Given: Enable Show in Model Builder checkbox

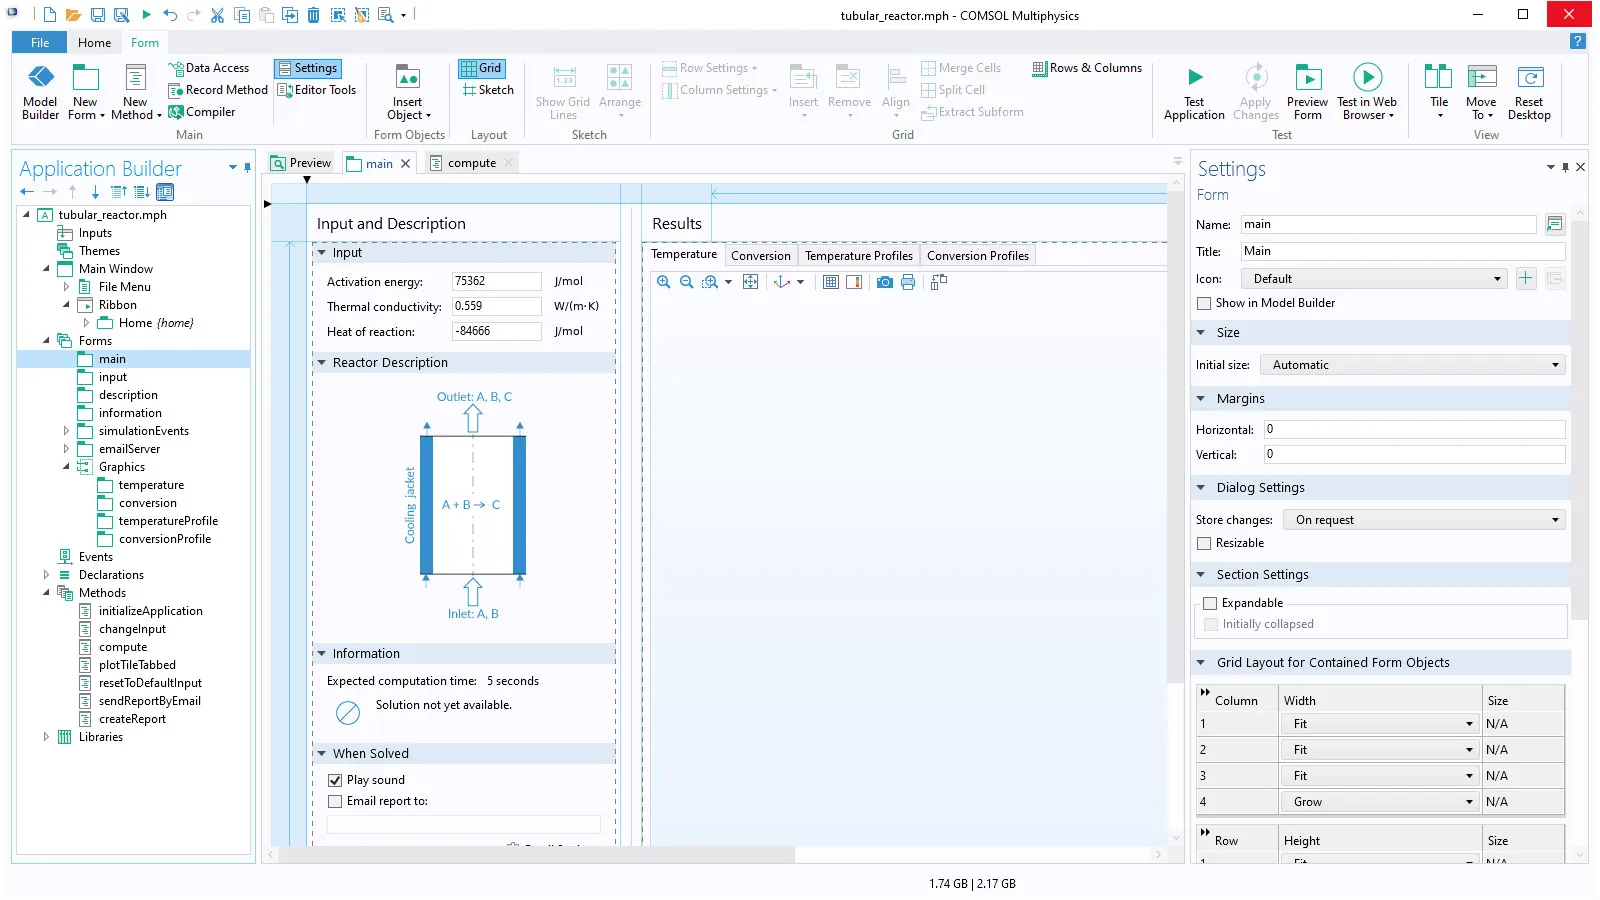Looking at the screenshot, I should [1204, 304].
